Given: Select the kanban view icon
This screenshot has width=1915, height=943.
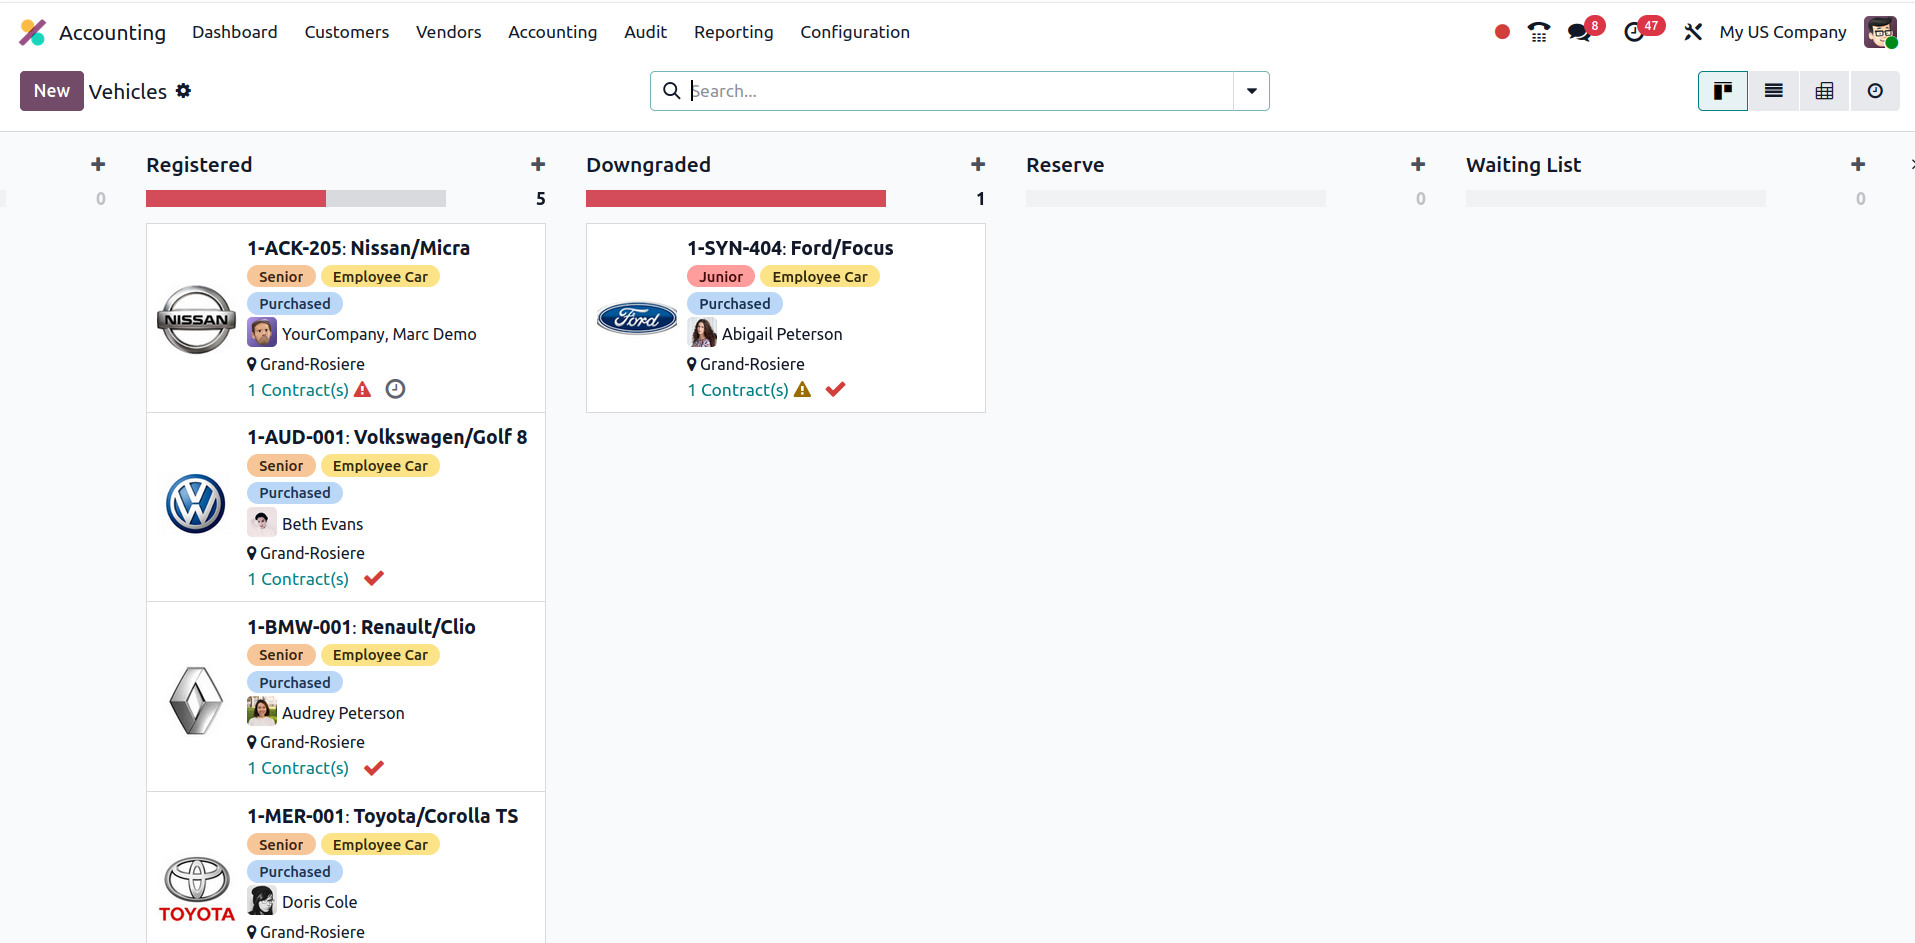Looking at the screenshot, I should [1722, 91].
